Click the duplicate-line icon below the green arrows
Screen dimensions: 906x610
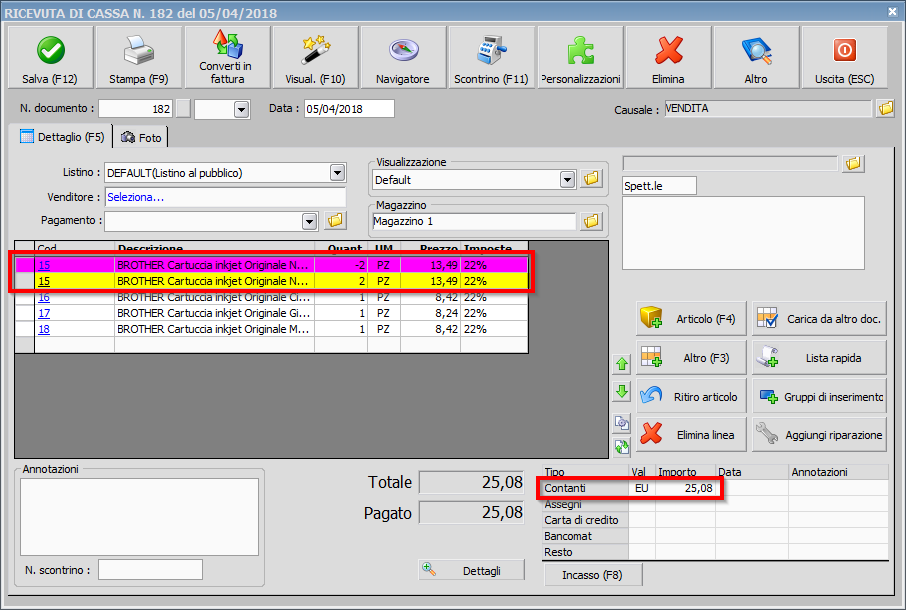pos(622,423)
